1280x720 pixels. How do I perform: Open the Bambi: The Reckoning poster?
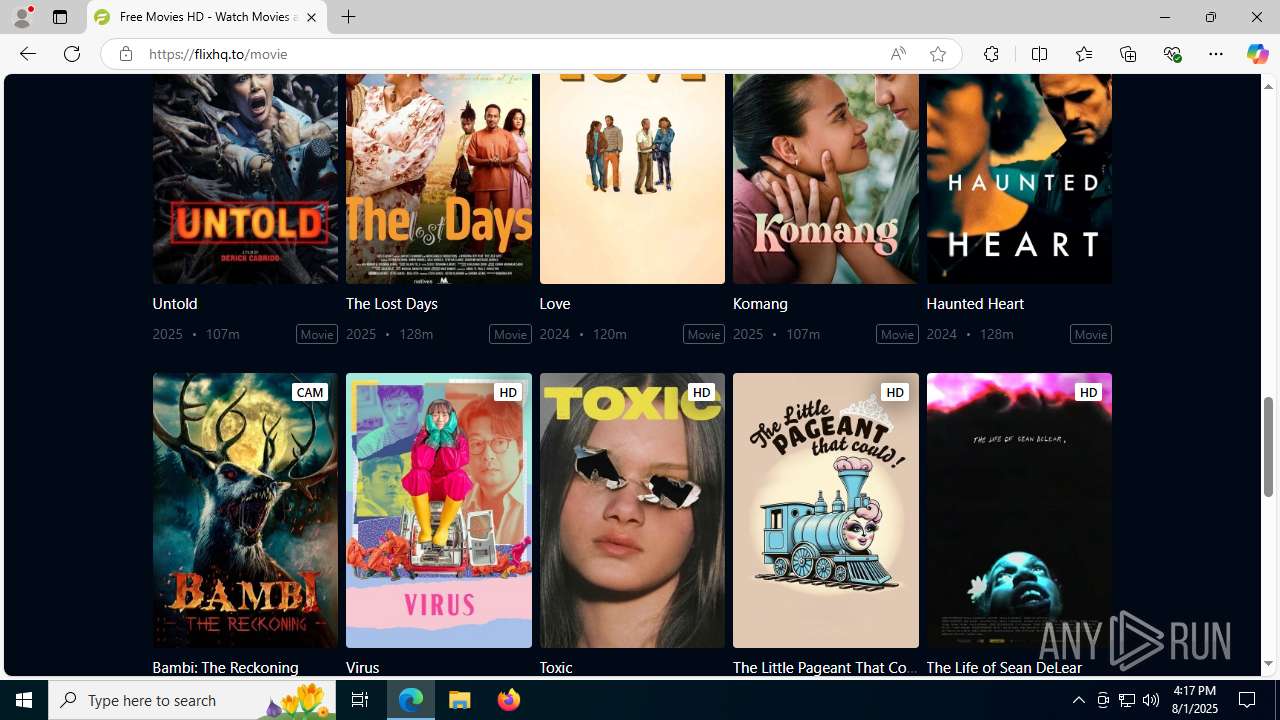245,510
